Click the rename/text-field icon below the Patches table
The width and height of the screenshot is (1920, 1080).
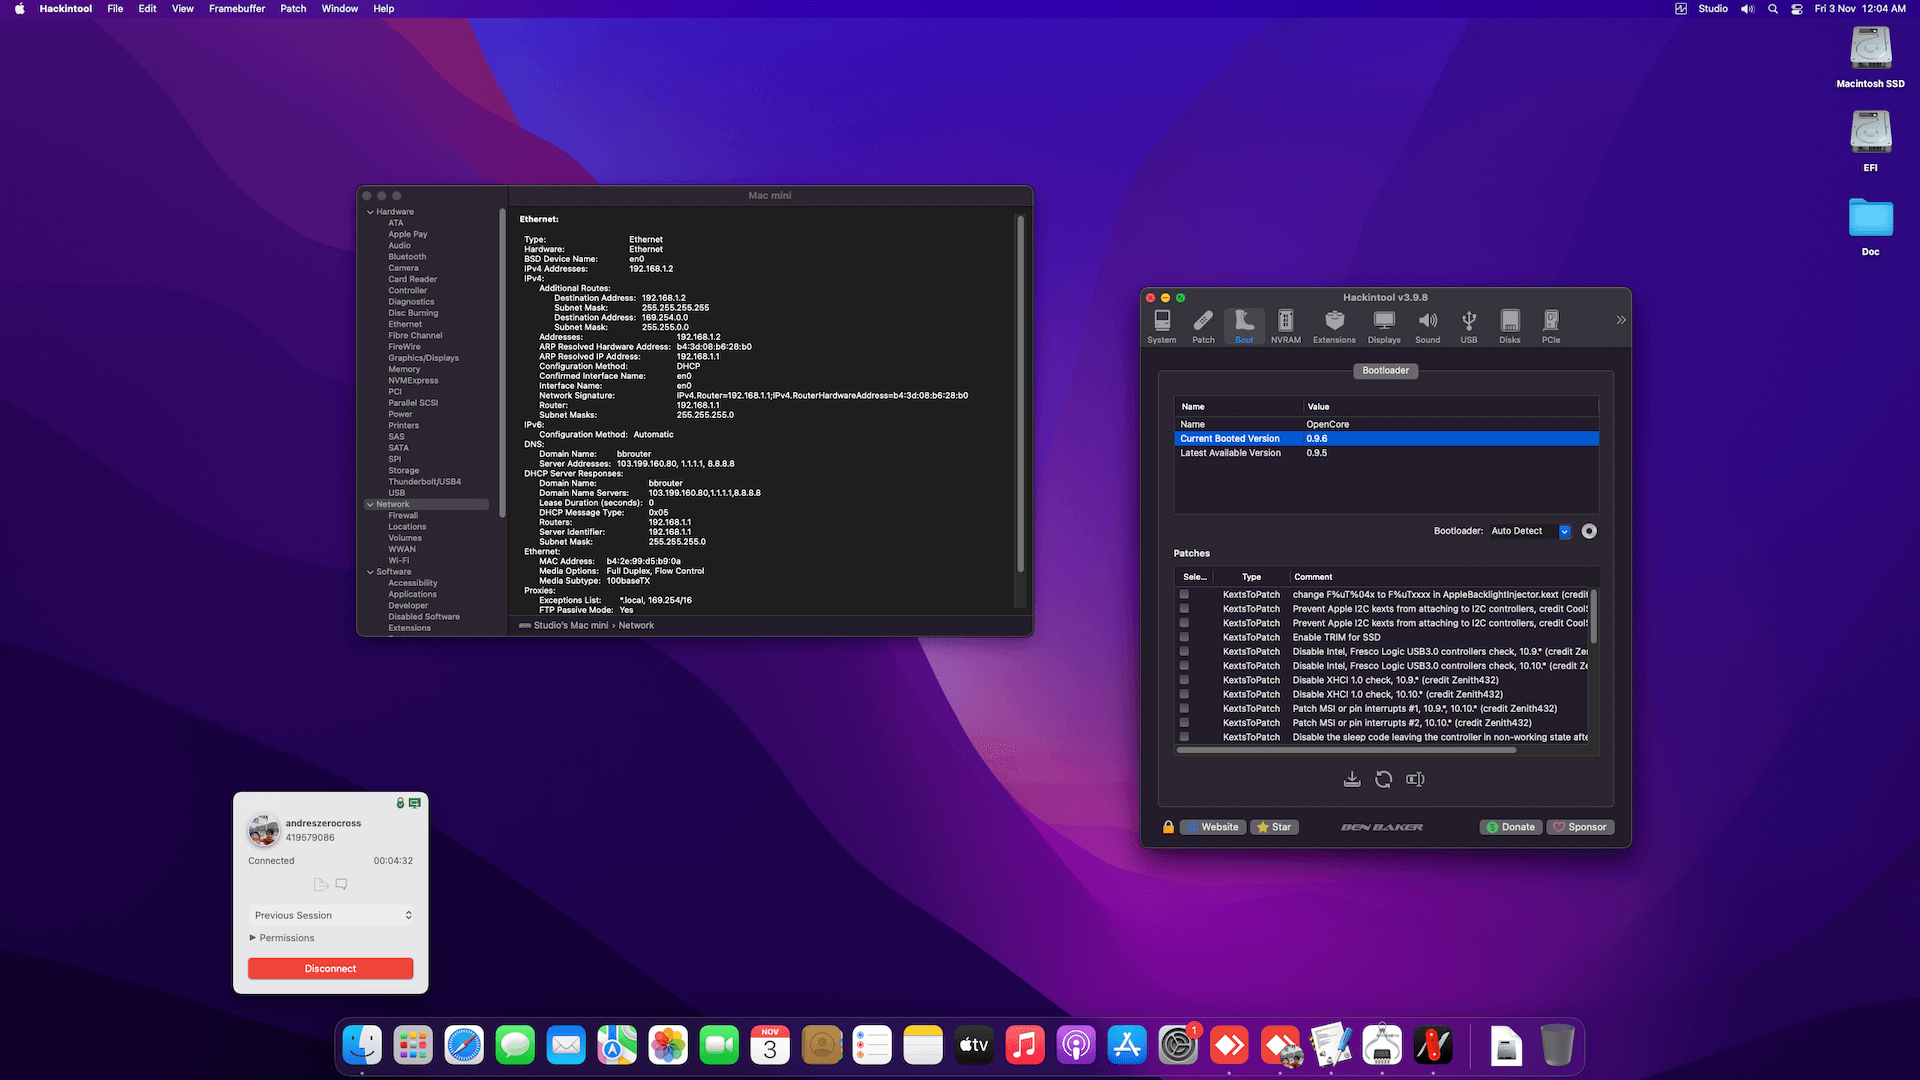(1415, 779)
